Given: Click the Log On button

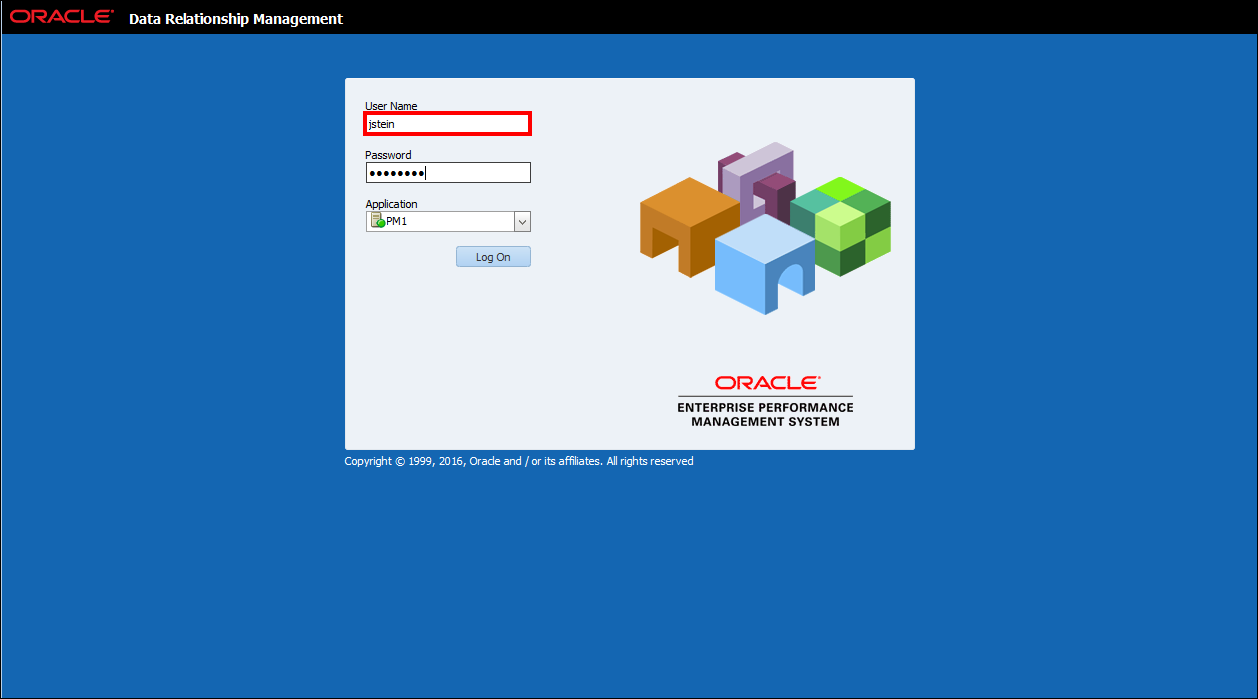Looking at the screenshot, I should (493, 257).
